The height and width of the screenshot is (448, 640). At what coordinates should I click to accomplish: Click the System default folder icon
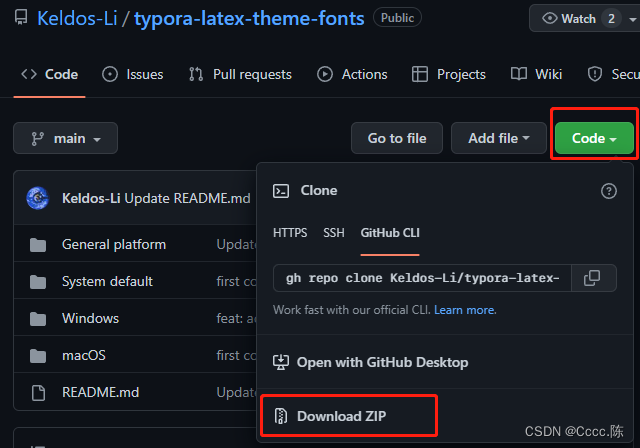(38, 282)
